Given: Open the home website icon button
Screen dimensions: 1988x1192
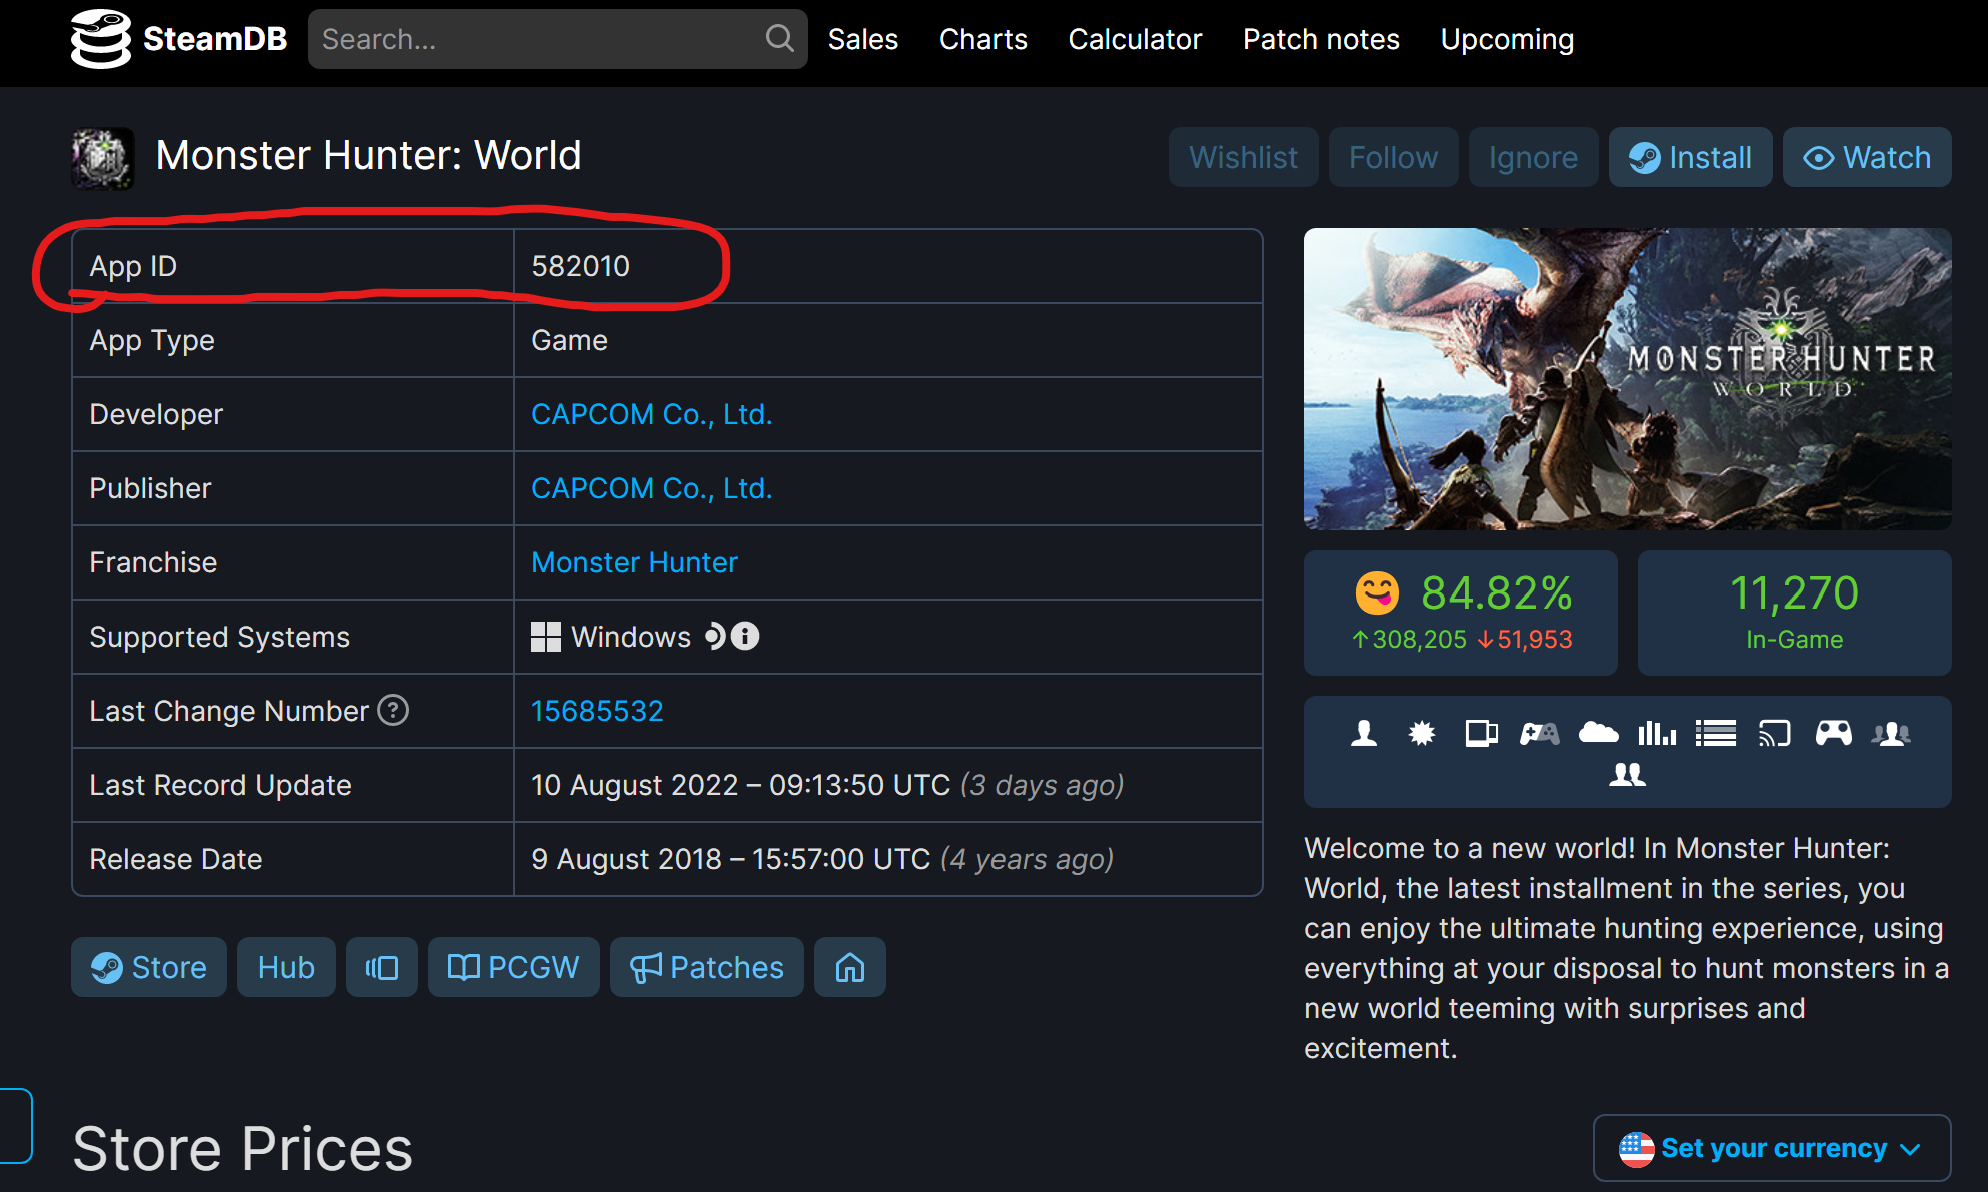Looking at the screenshot, I should click(x=849, y=967).
